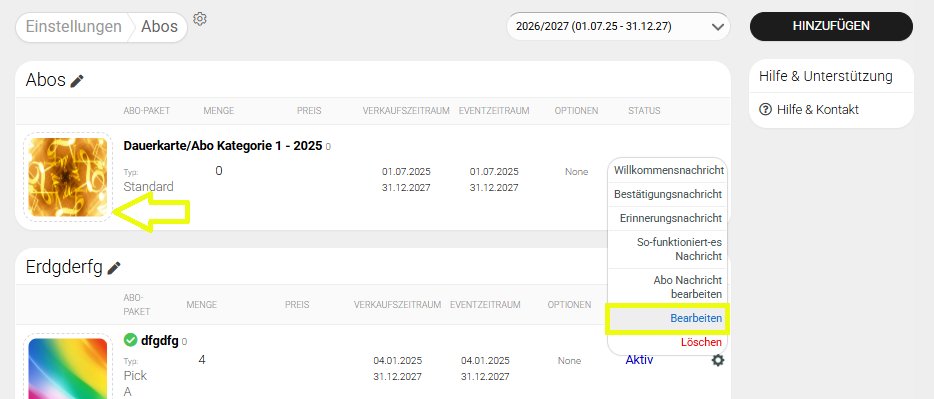Click 04.01.2025 in dfgdfg Verkaufszeitraum column
934x399 pixels.
(398, 361)
